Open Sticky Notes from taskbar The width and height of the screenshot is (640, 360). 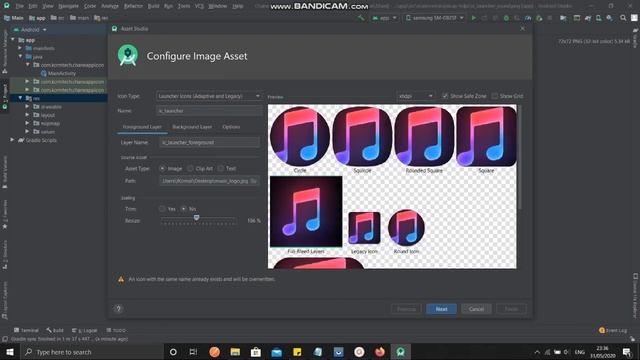297,352
